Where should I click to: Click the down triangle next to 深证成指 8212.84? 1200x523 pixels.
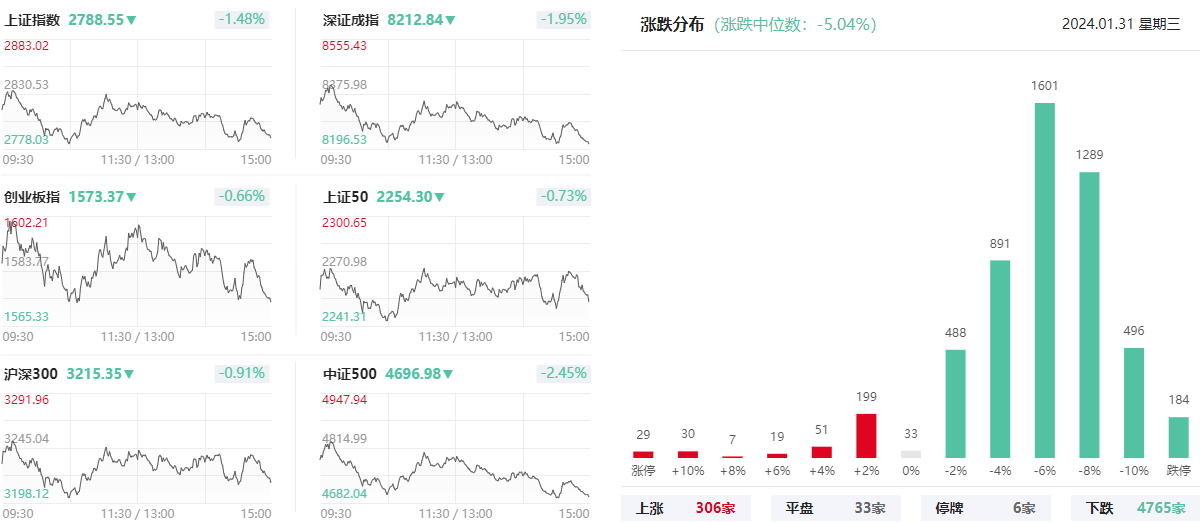coord(451,20)
